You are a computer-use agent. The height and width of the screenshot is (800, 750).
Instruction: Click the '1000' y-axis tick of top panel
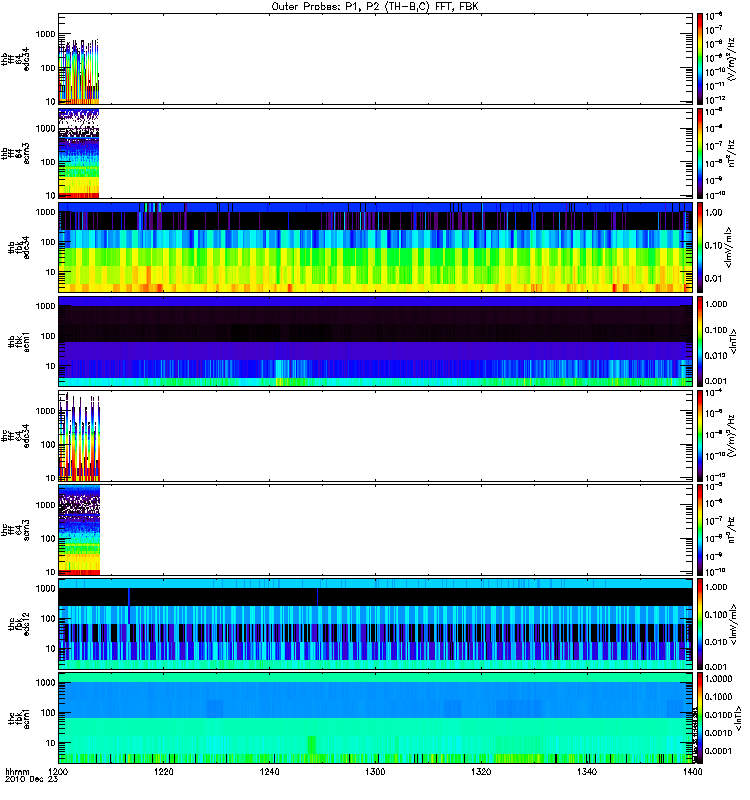pos(45,34)
